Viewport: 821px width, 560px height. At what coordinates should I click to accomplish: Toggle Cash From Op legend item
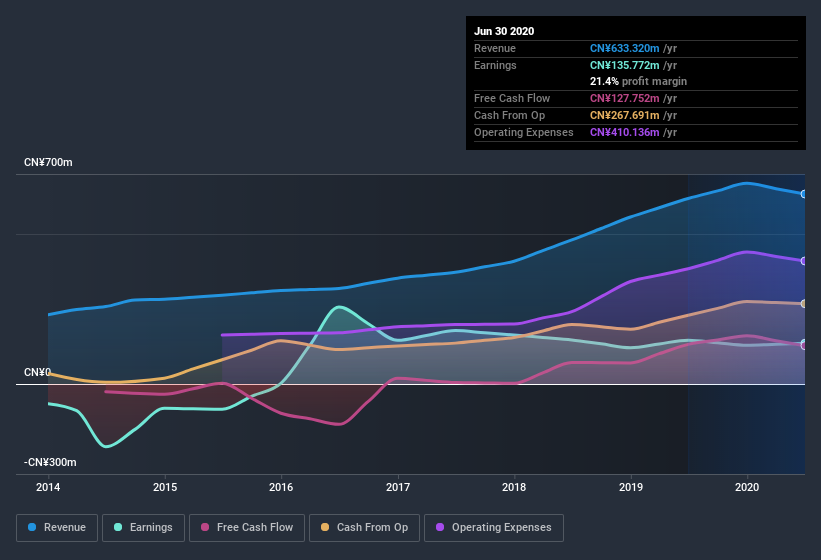tap(363, 527)
